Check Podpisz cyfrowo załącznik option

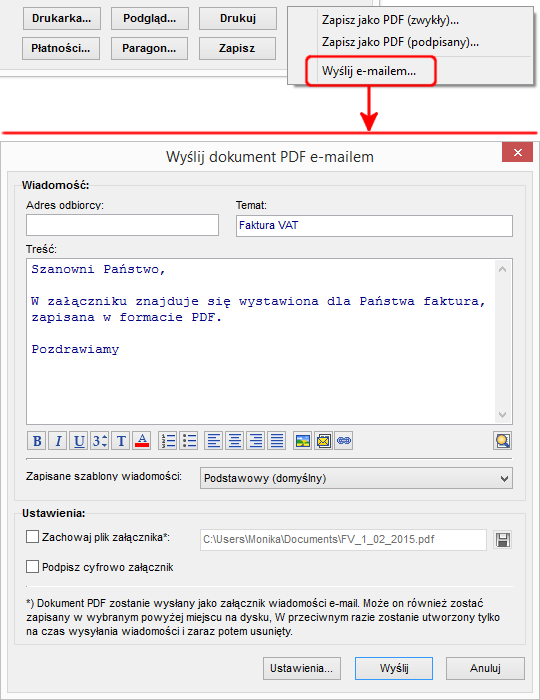pyautogui.click(x=32, y=567)
